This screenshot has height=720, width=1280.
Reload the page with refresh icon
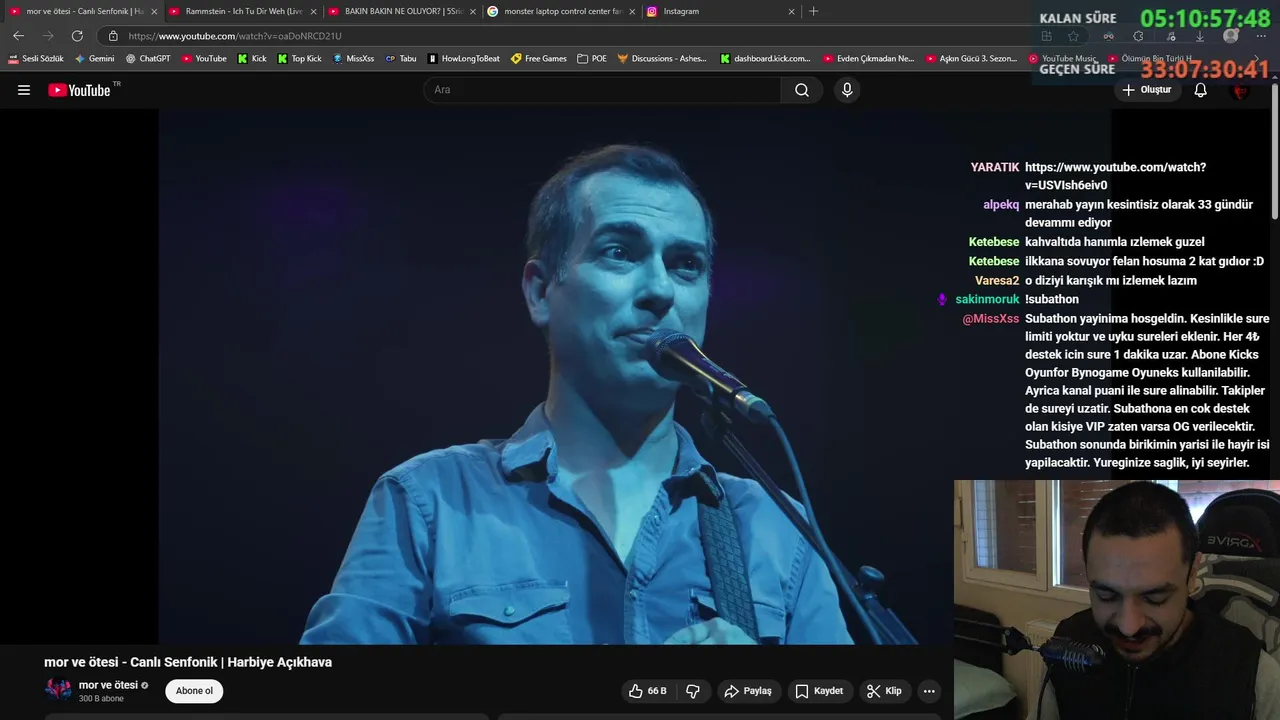(x=77, y=36)
